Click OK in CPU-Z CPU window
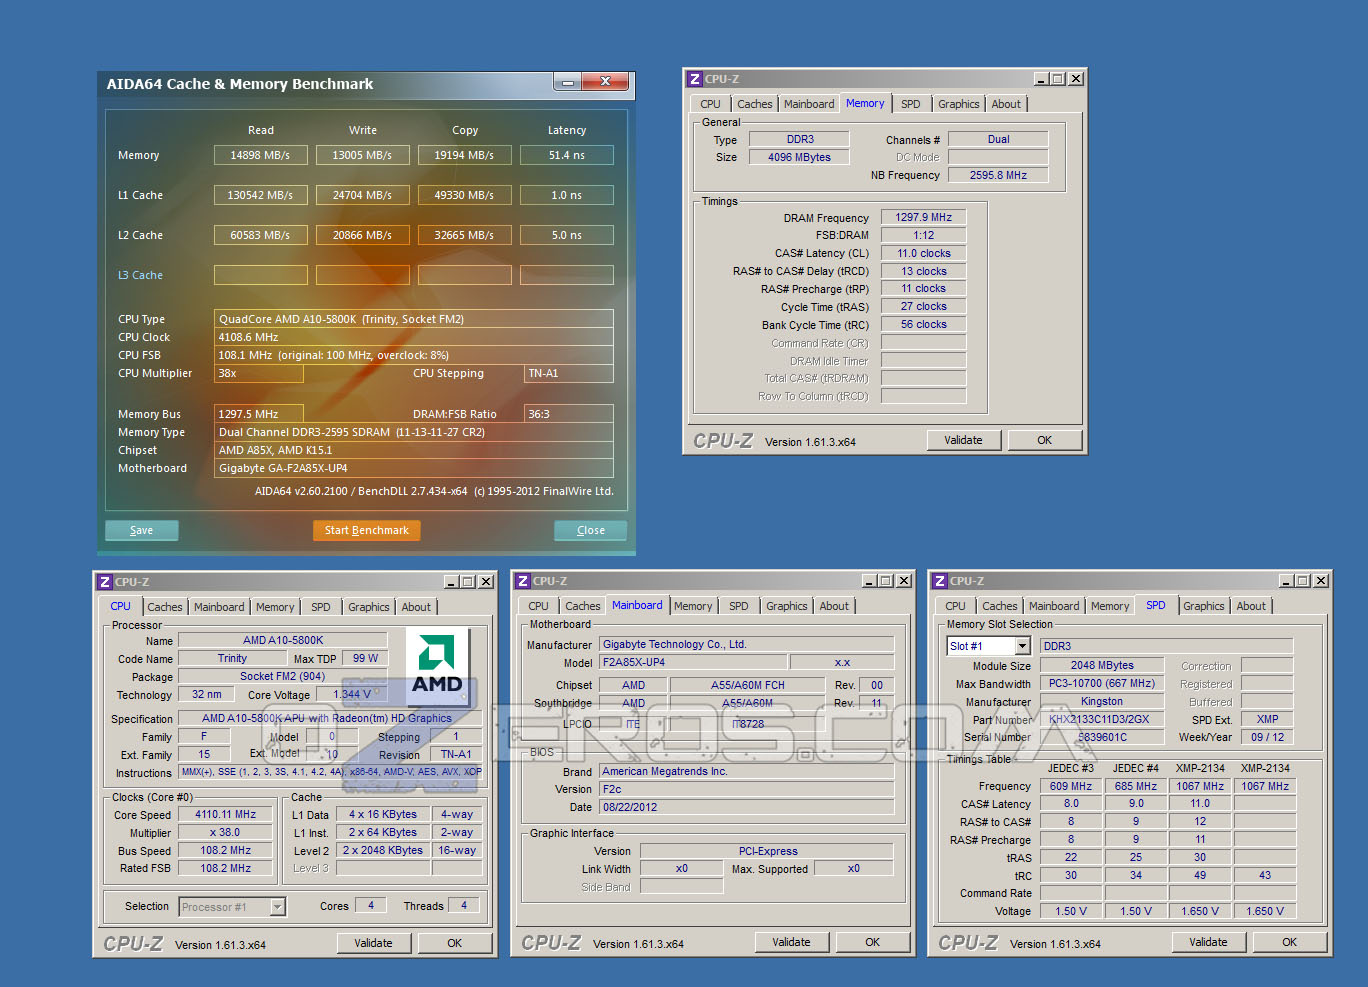 (x=455, y=943)
